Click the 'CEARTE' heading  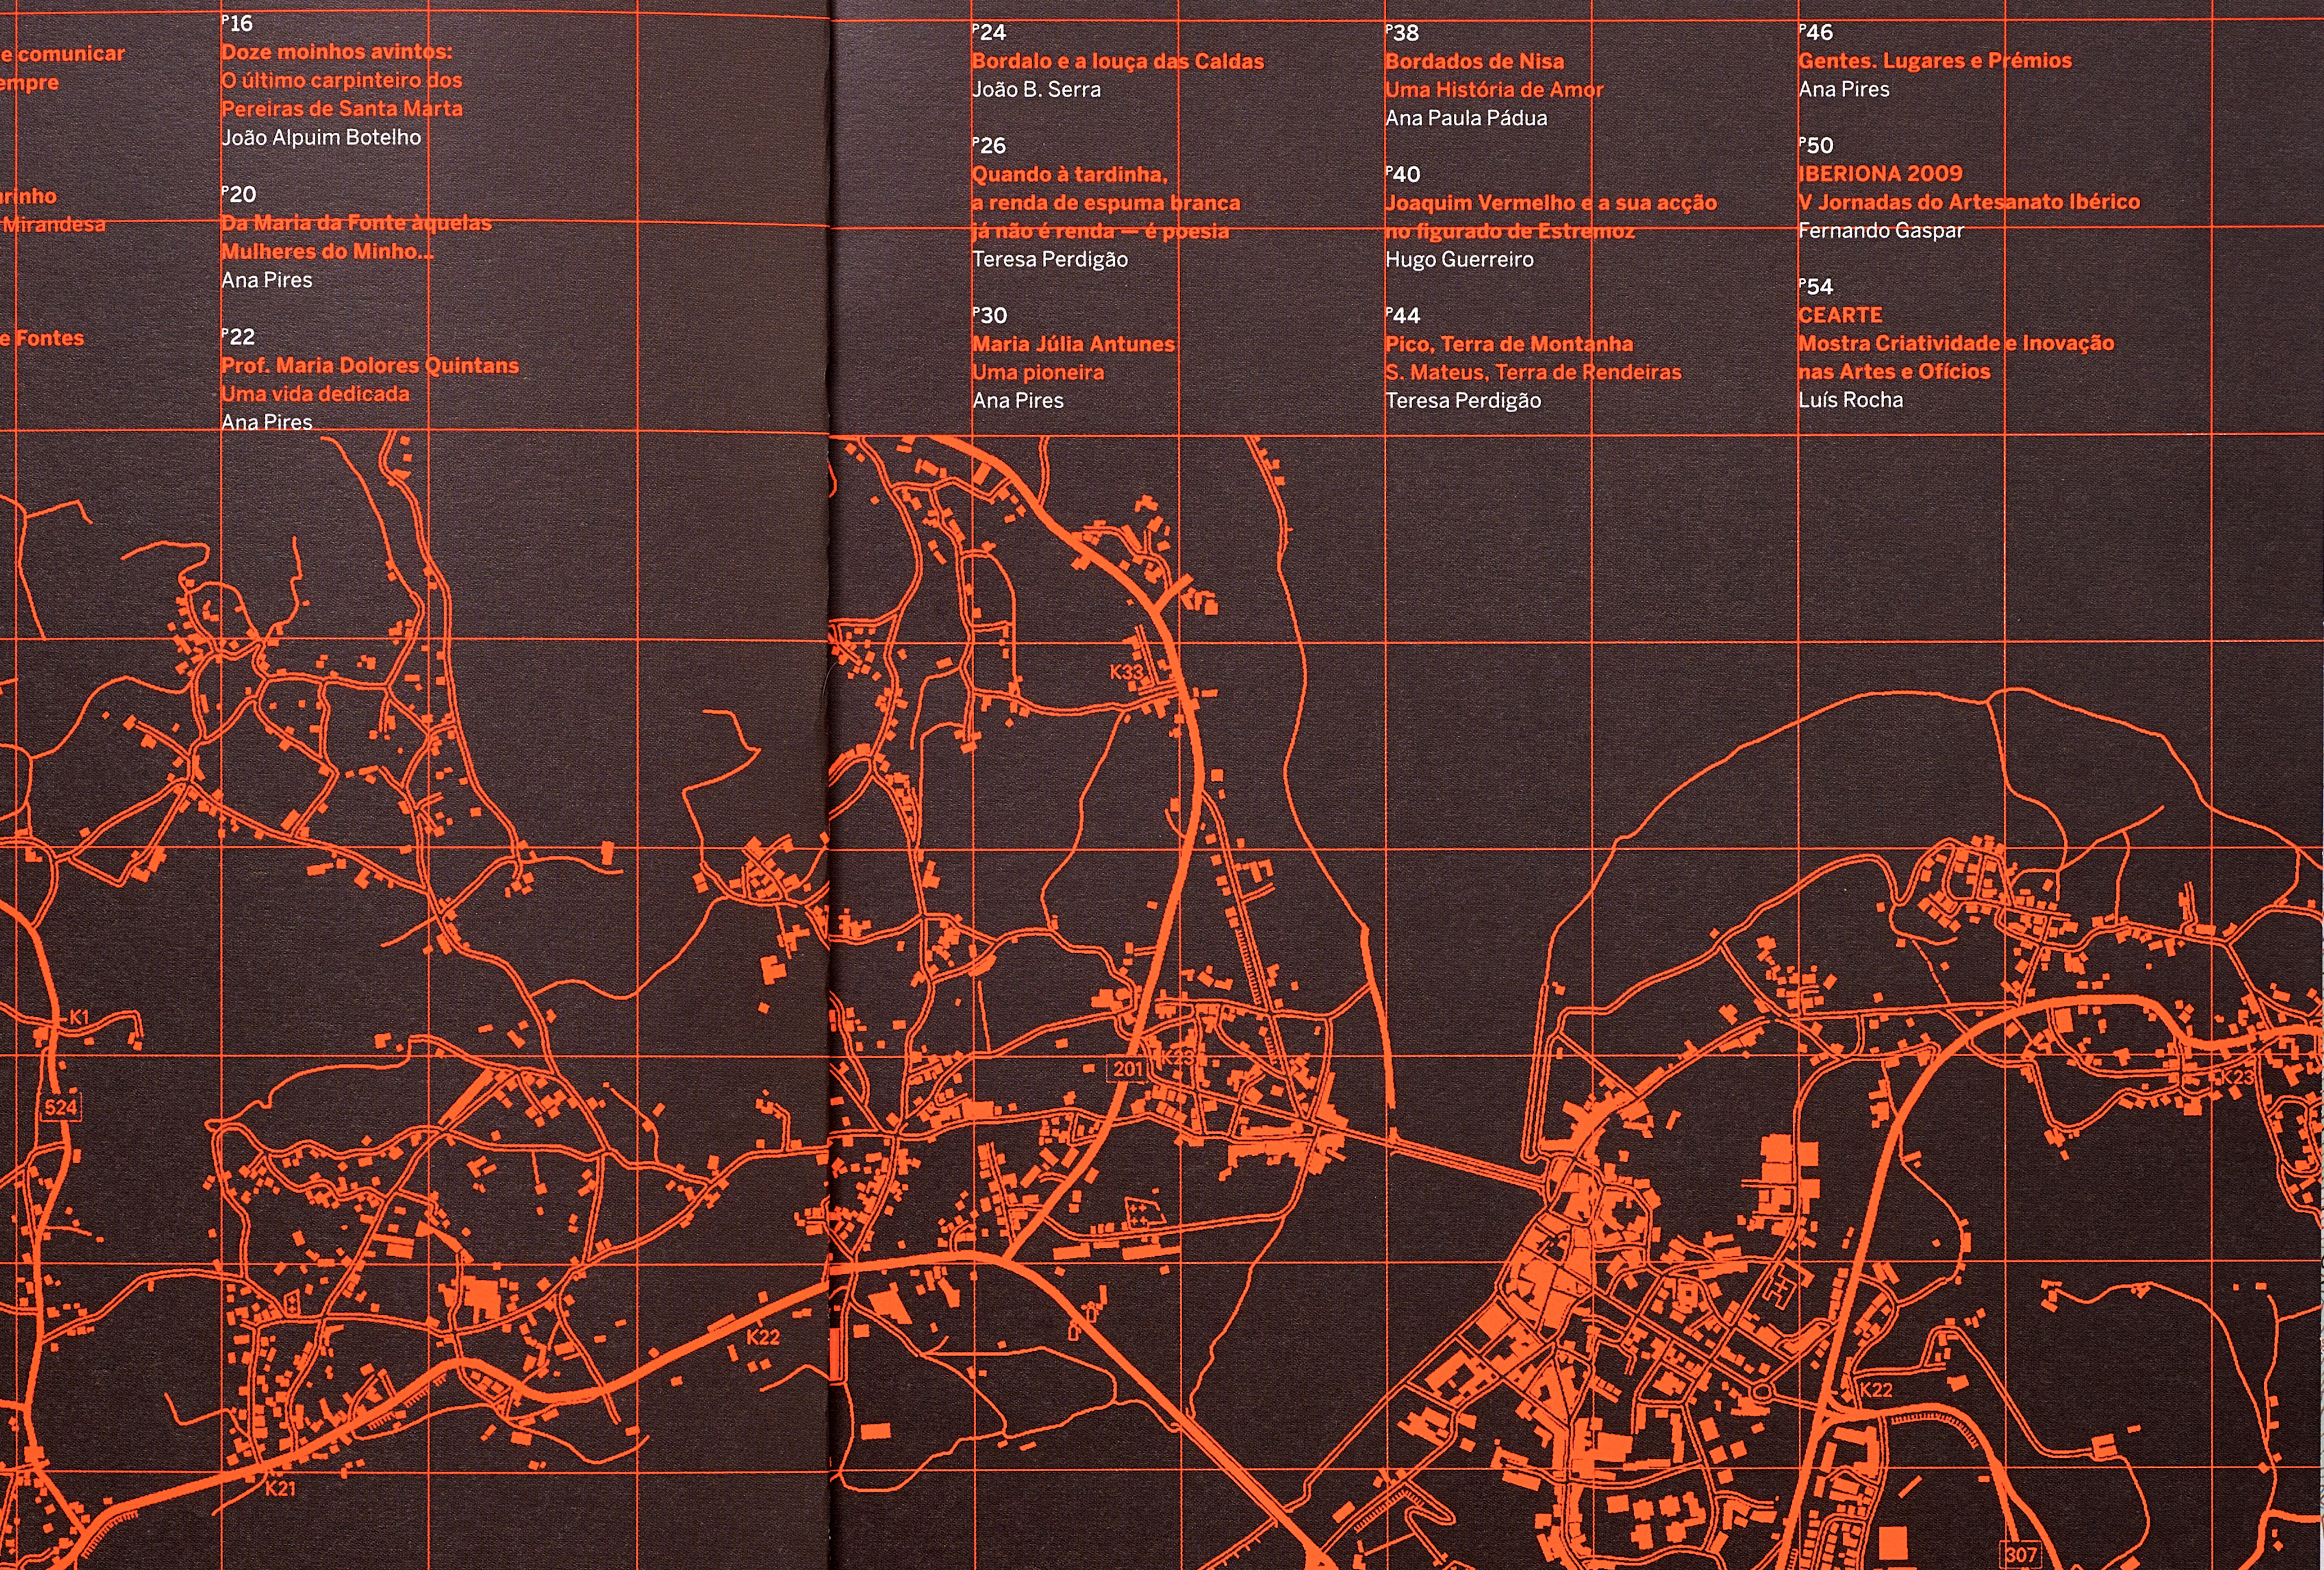click(1840, 315)
